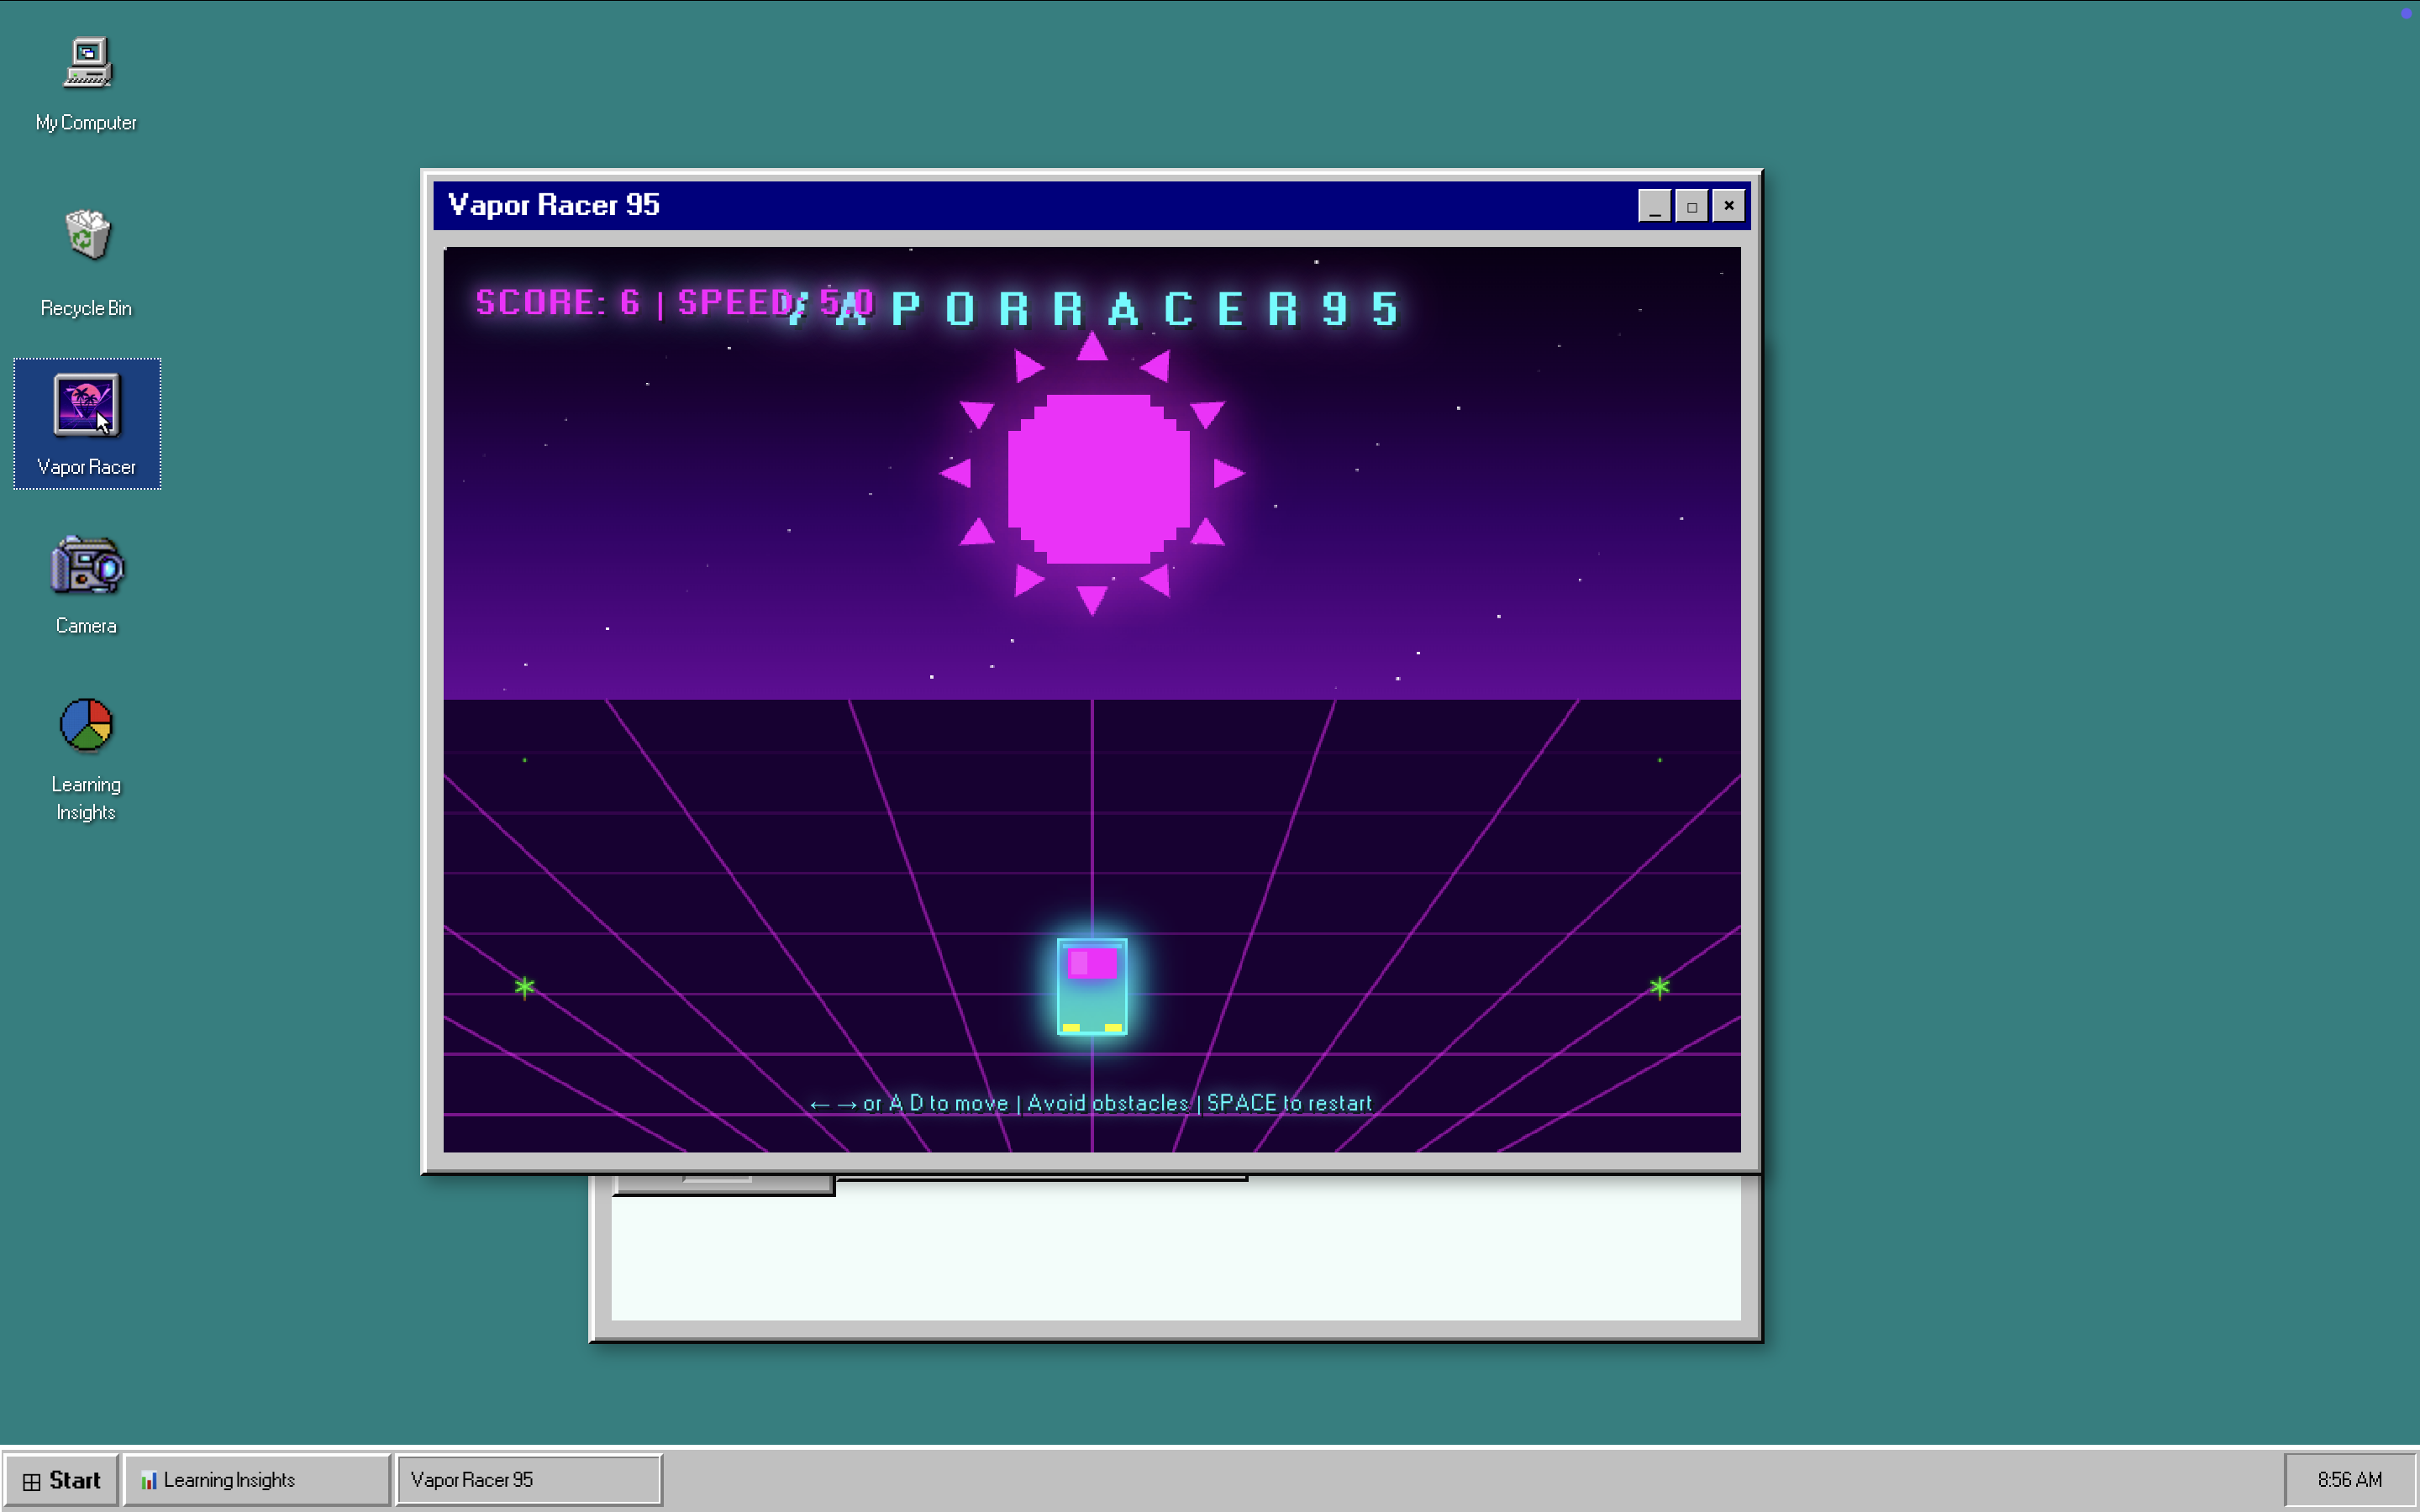Click the left green star marker
This screenshot has width=2420, height=1512.
tap(525, 988)
